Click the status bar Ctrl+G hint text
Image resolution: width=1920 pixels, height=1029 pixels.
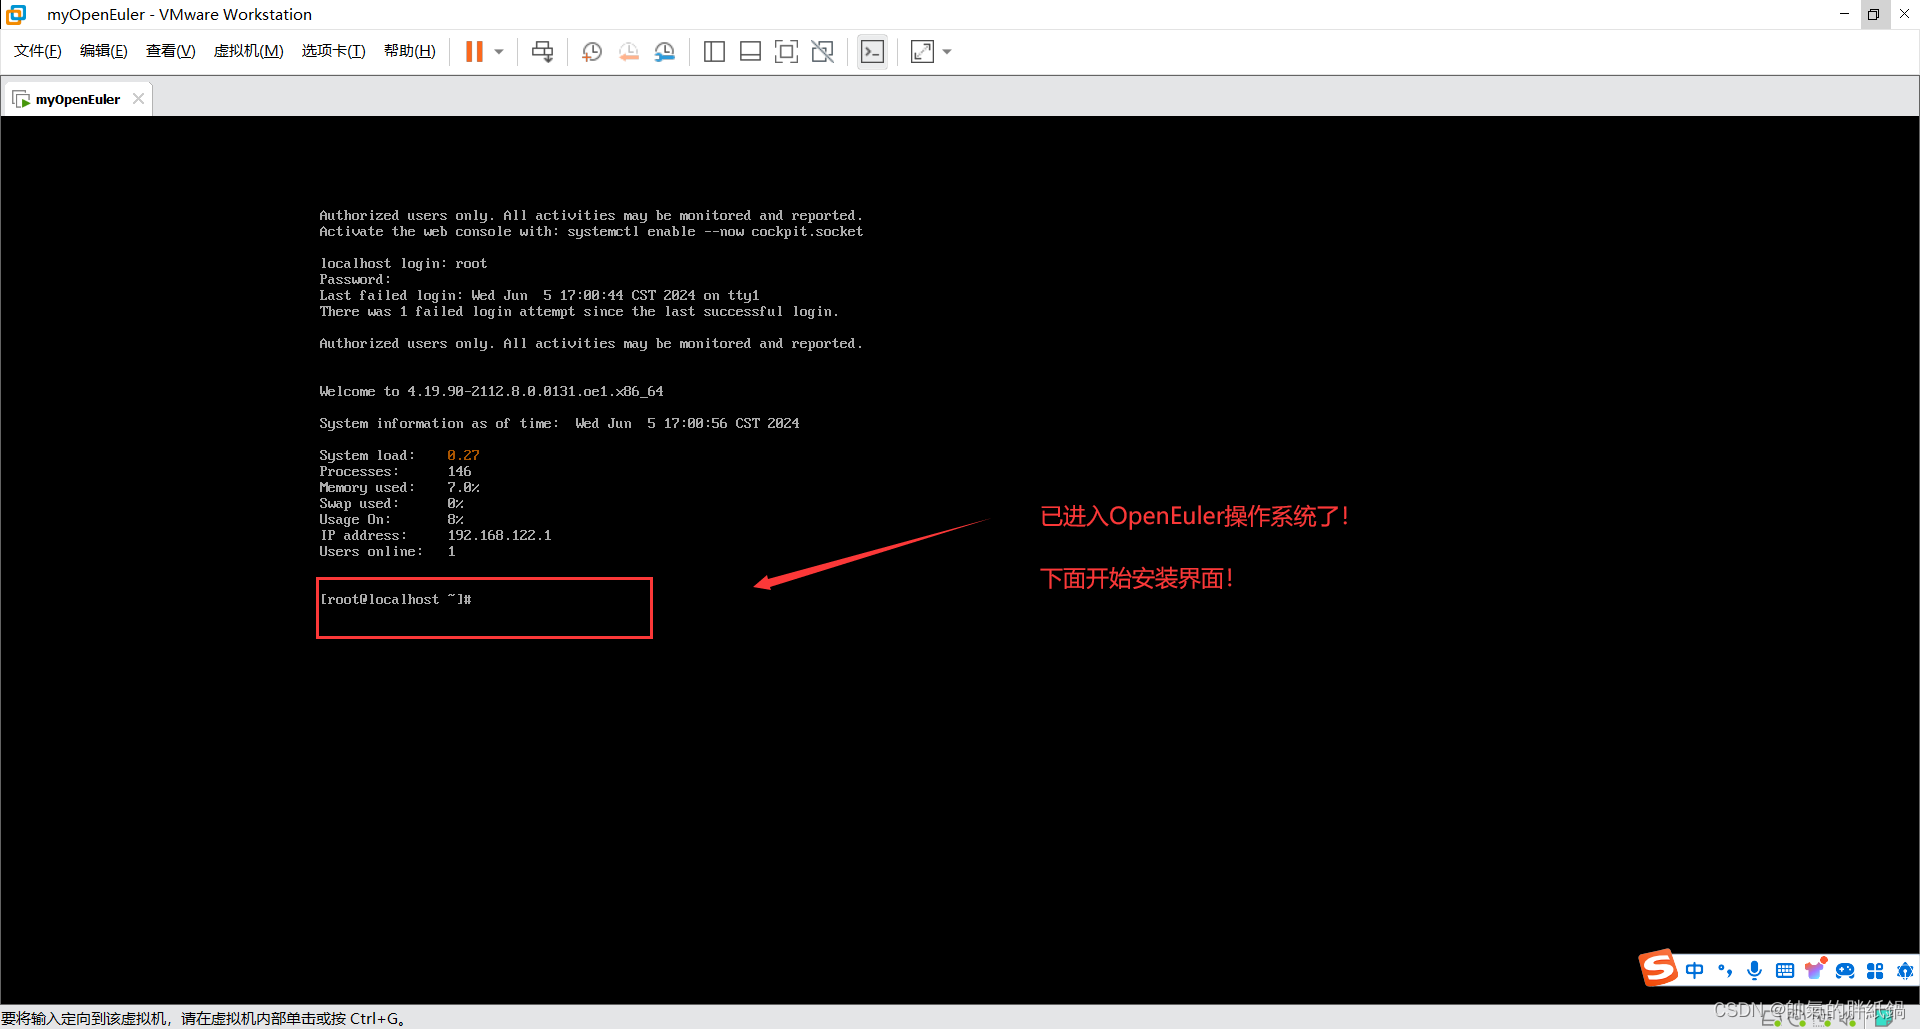[203, 1018]
